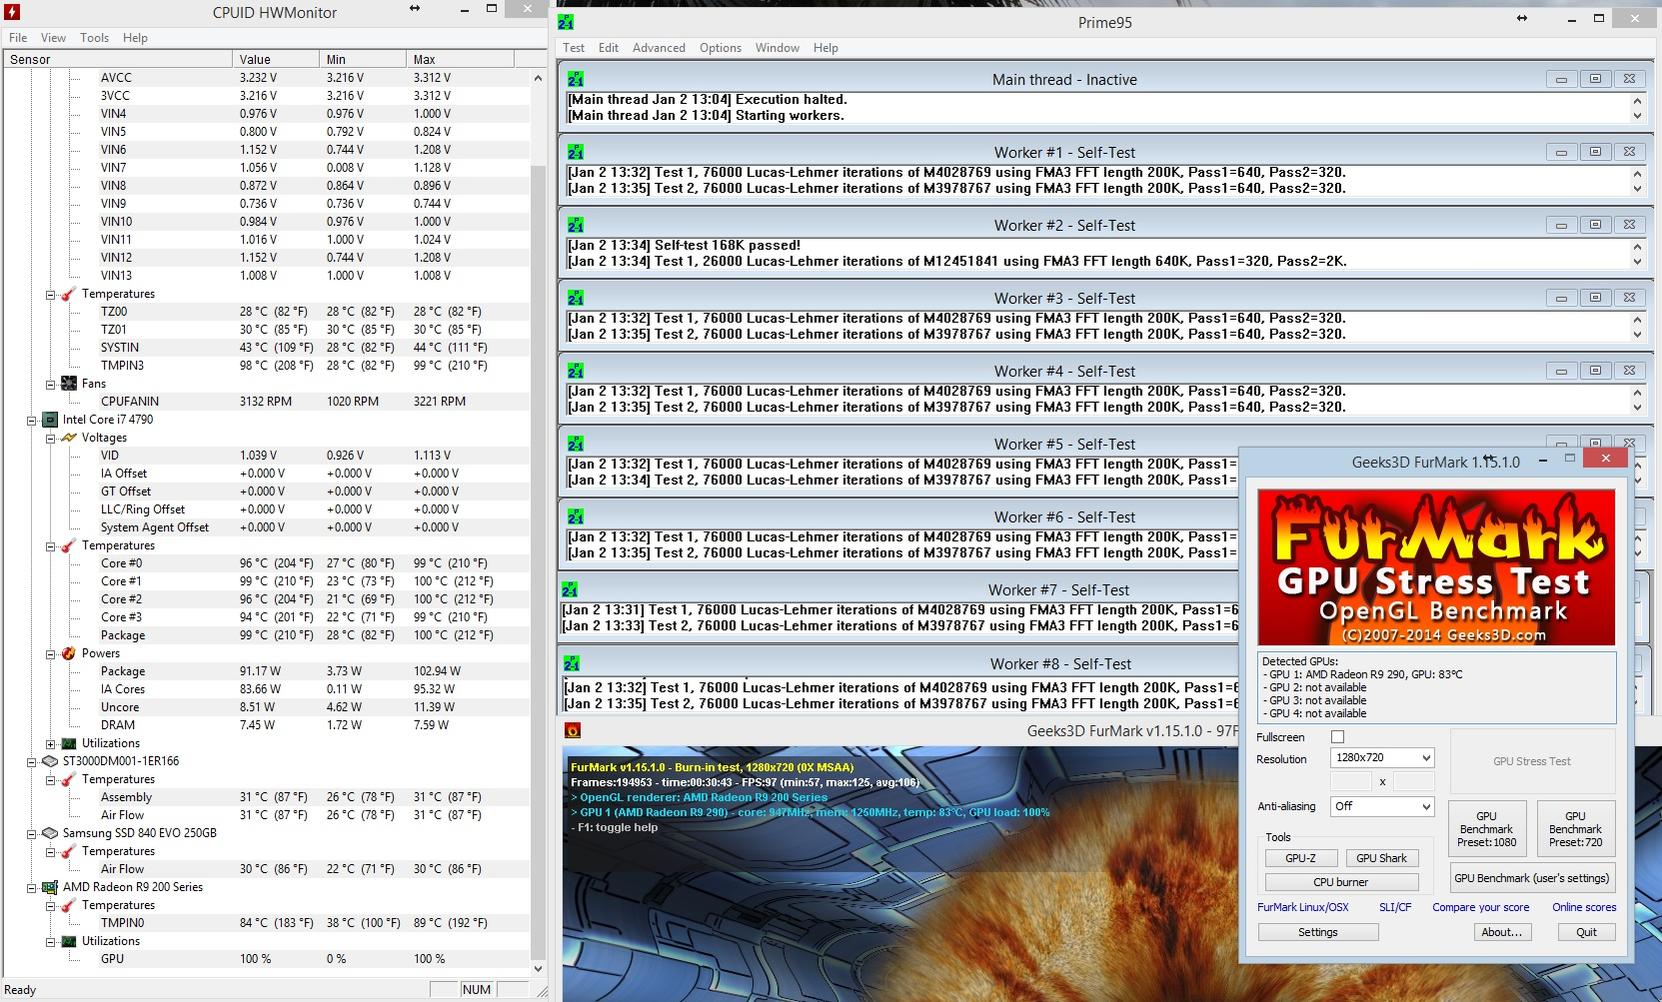Click the FurMark burn-in render window icon
This screenshot has height=1002, width=1662.
pos(573,731)
